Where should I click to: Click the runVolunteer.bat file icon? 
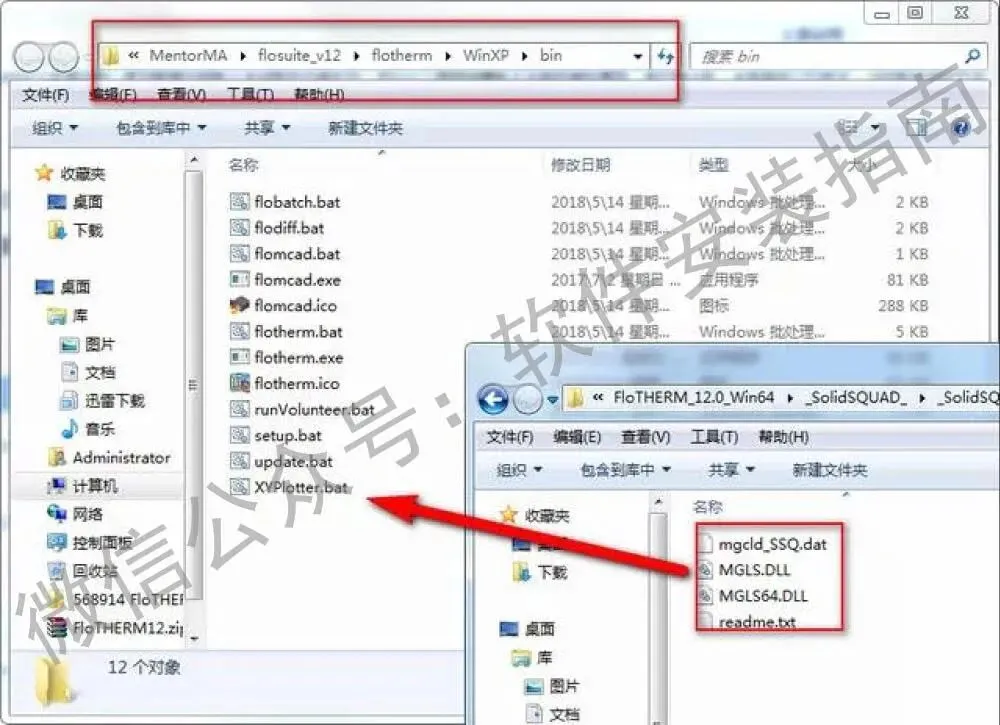[239, 409]
